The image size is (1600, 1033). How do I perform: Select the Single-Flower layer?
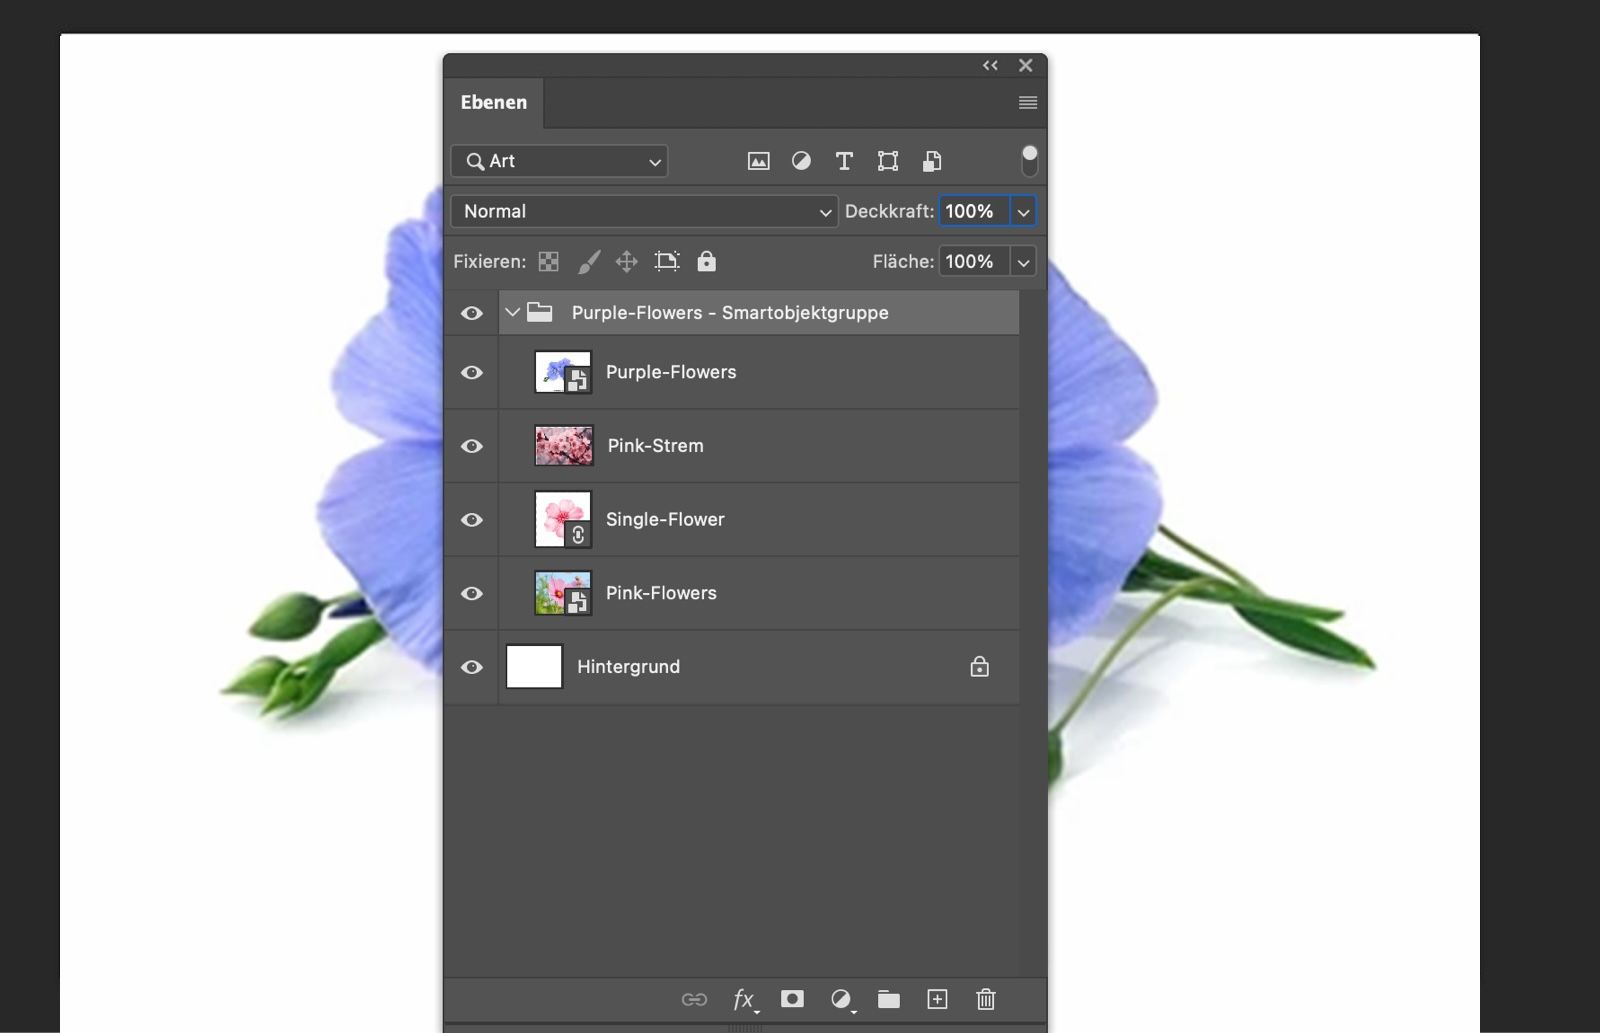[x=665, y=520]
